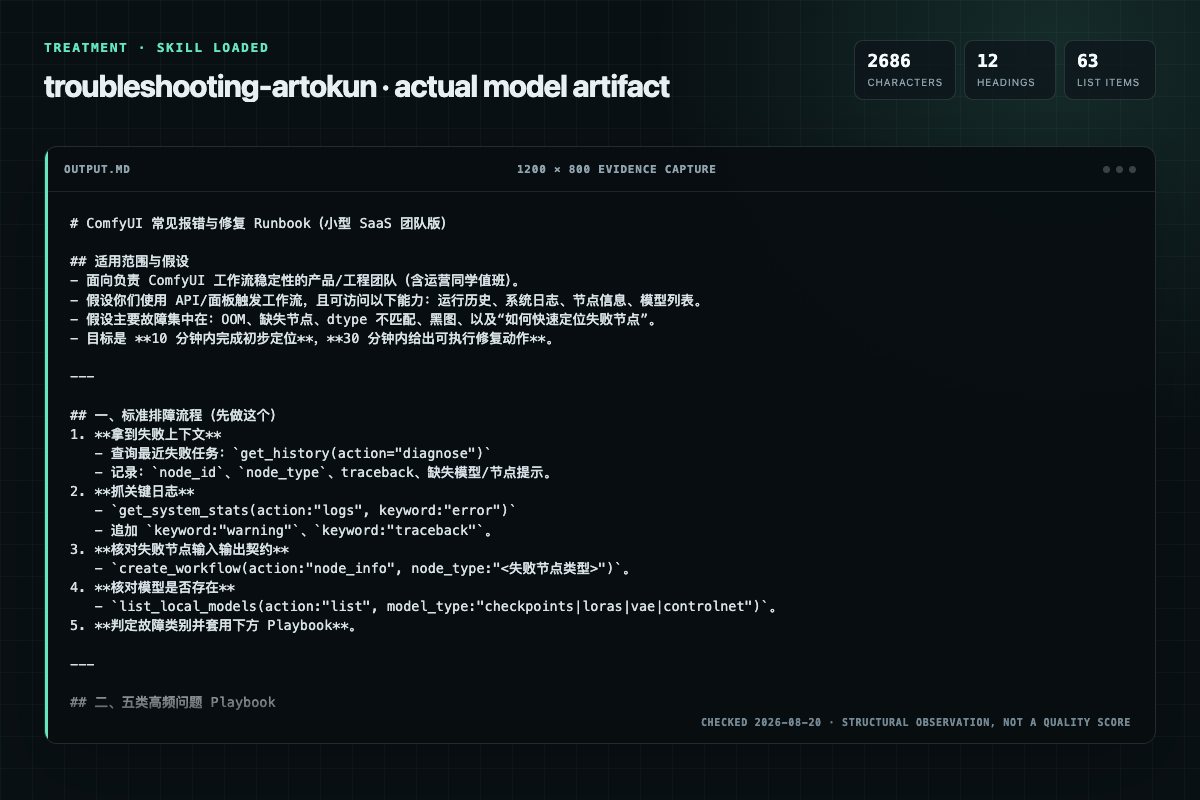Click the "## 适用范围与假设" heading
Screen dimensions: 1200x800
129,260
